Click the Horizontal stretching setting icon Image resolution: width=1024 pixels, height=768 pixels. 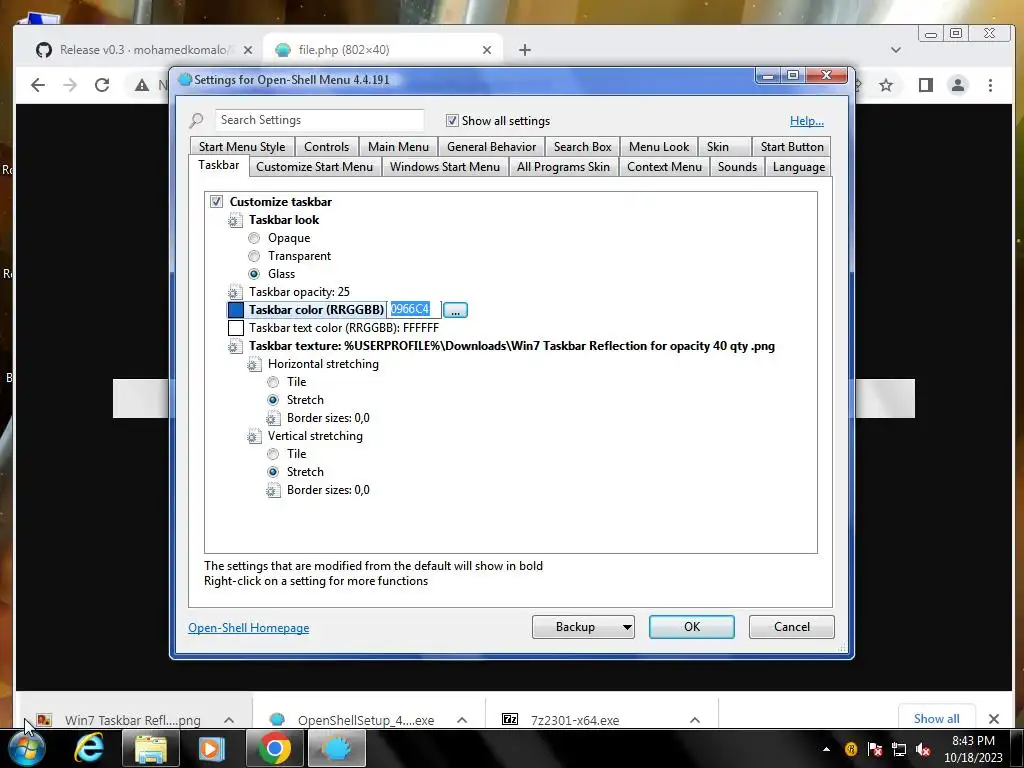click(x=254, y=364)
